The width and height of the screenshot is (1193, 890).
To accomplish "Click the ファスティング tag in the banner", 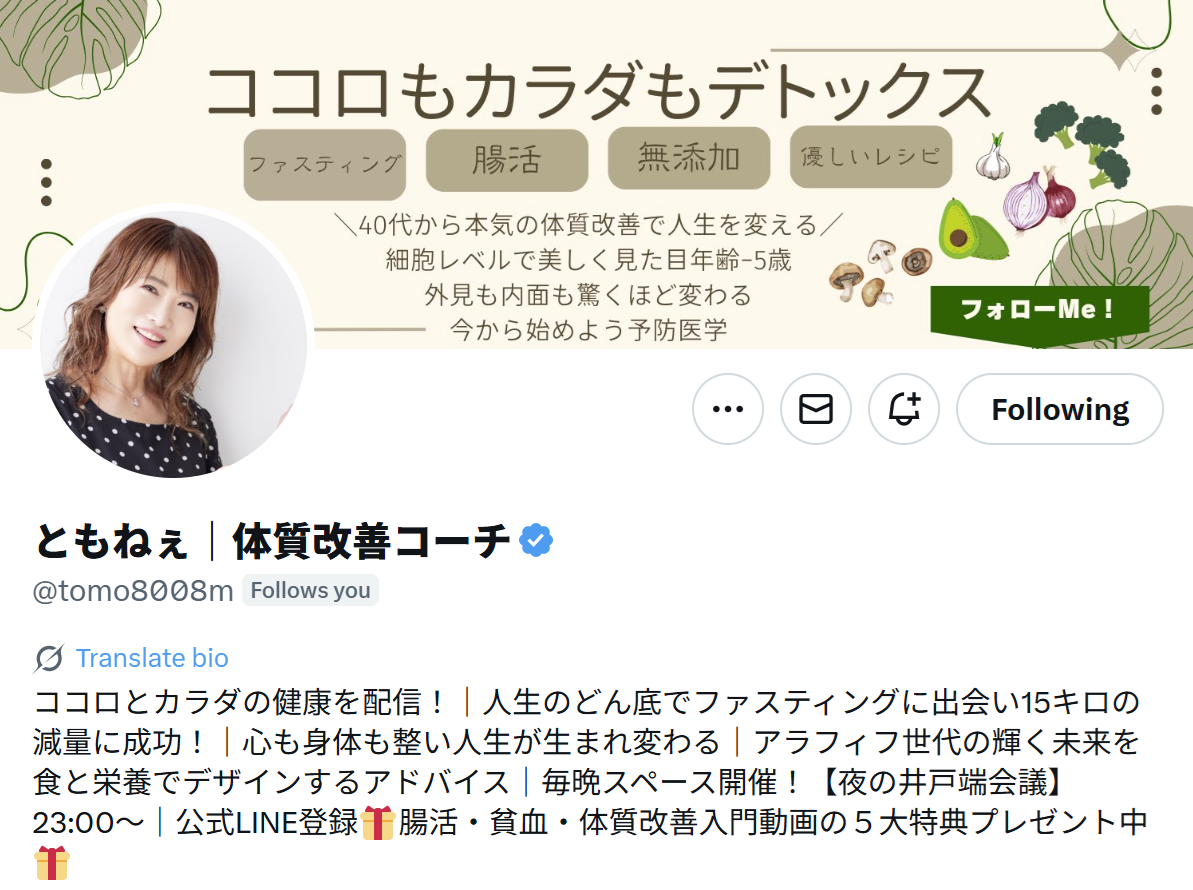I will click(325, 164).
